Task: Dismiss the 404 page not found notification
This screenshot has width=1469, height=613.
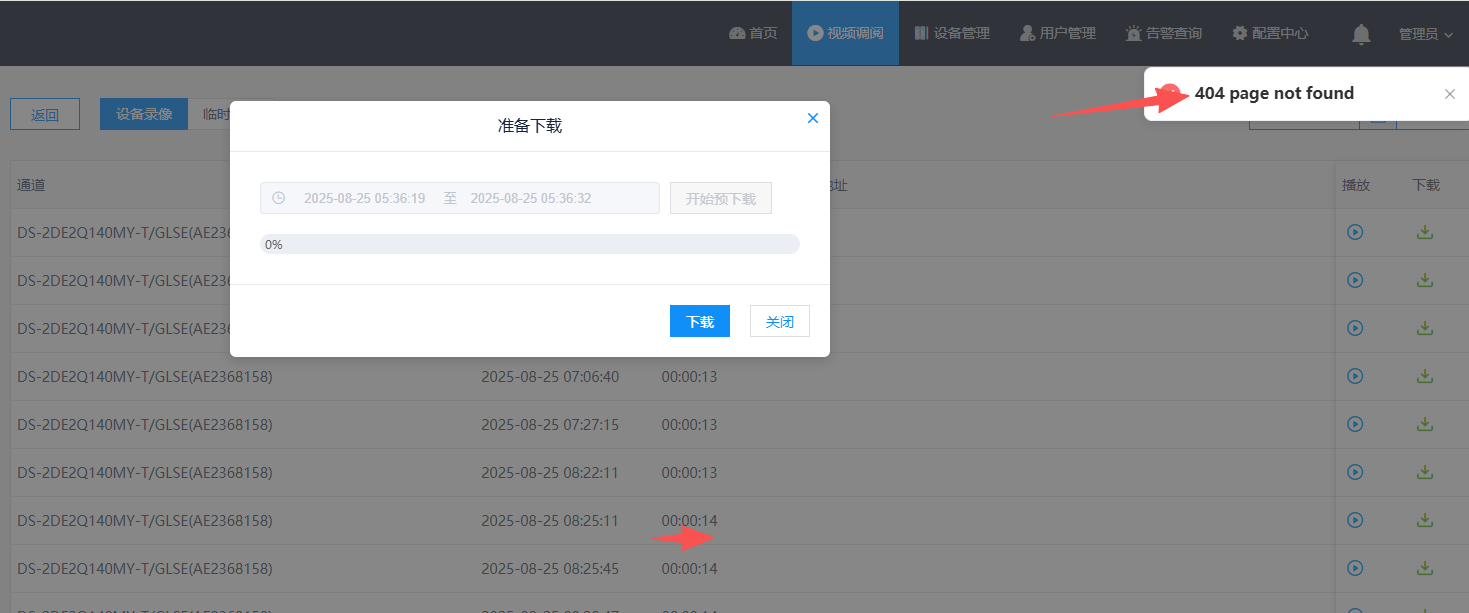Action: tap(1450, 94)
